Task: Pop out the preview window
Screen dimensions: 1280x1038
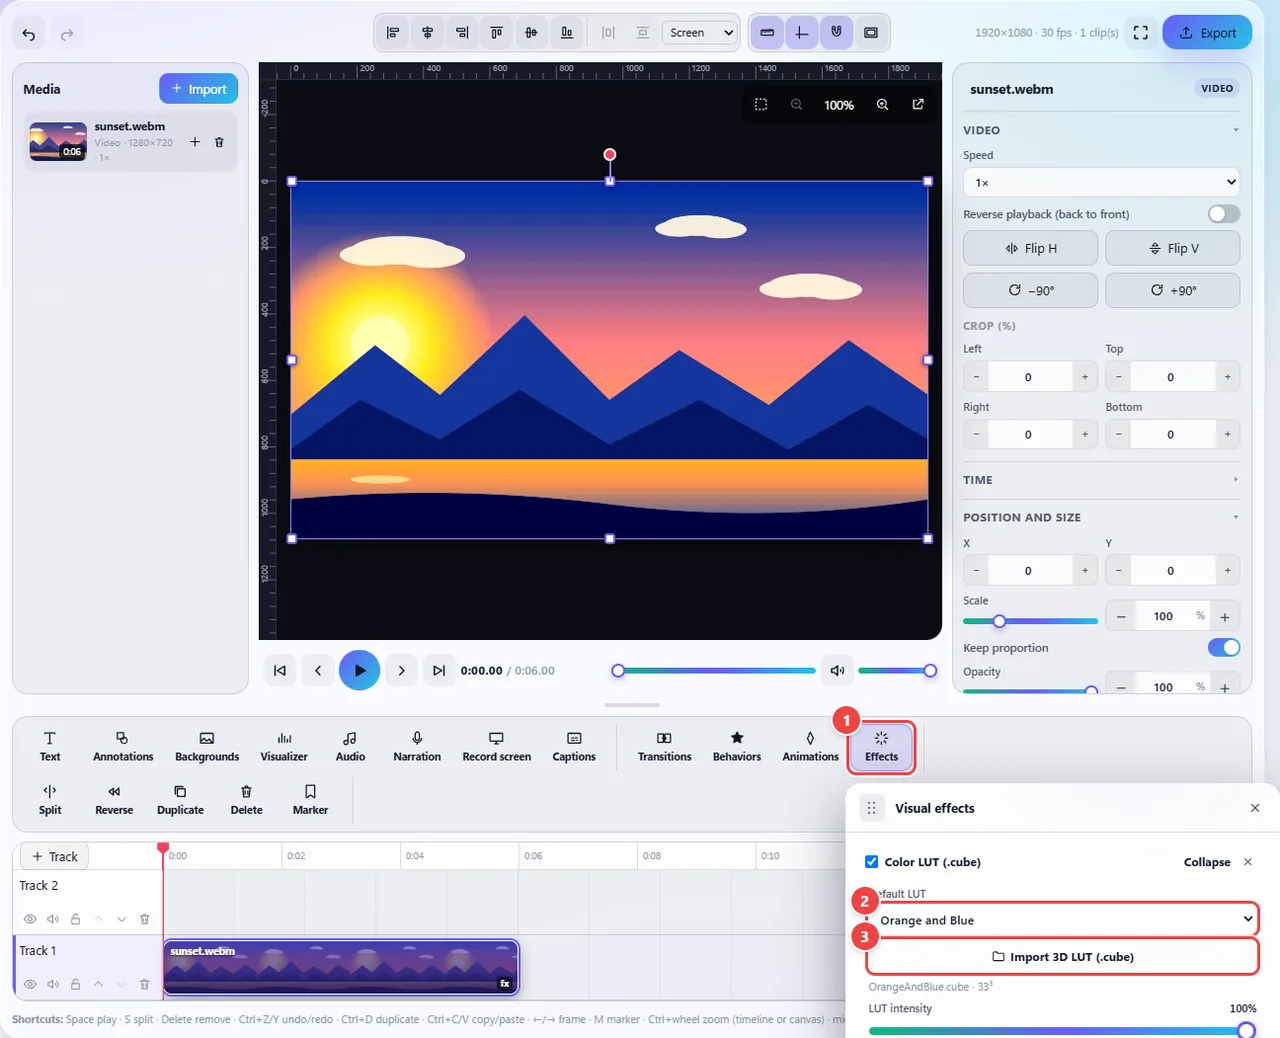Action: (x=918, y=104)
